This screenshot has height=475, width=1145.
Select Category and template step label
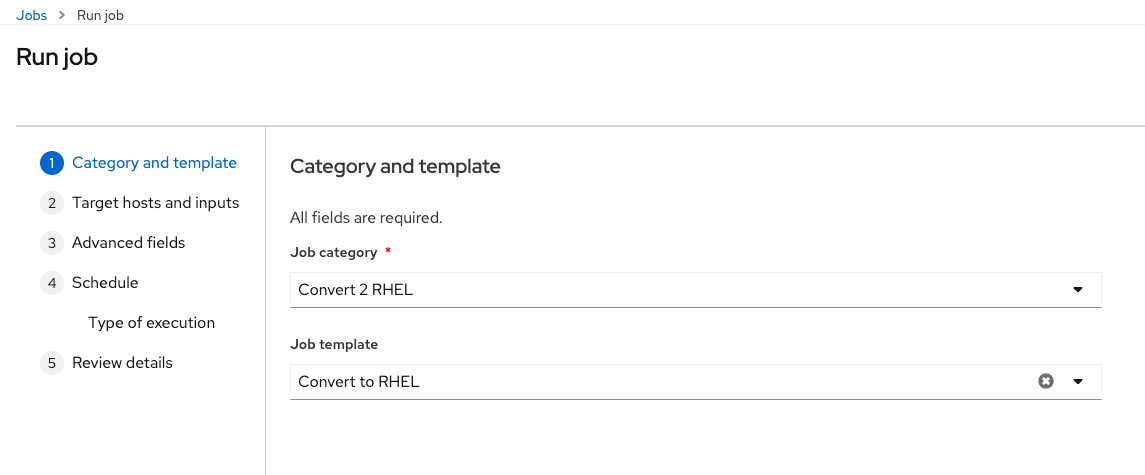pos(154,163)
